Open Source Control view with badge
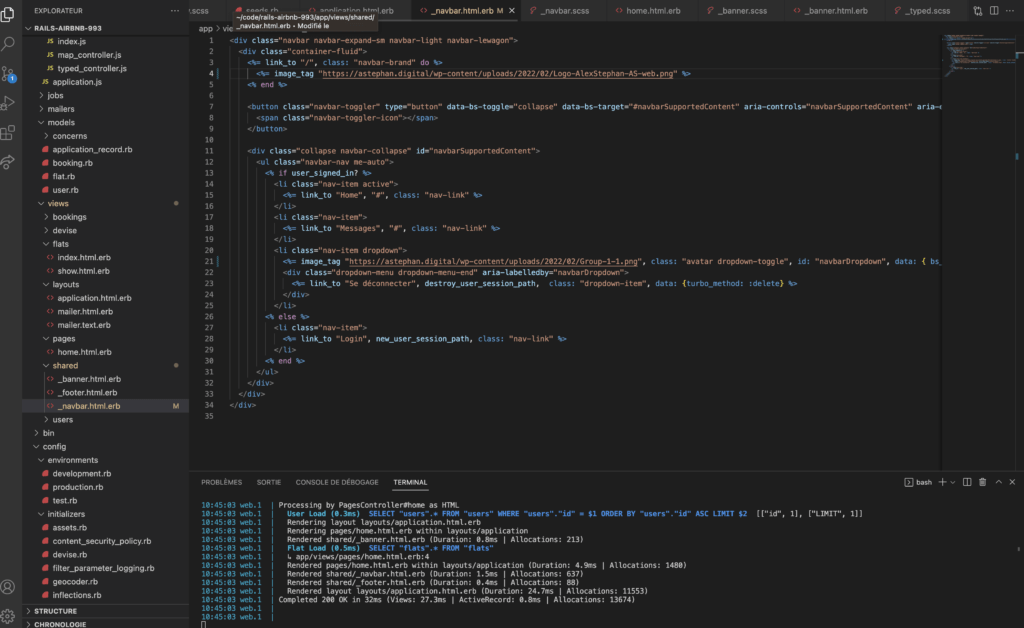The height and width of the screenshot is (628, 1024). 9,74
